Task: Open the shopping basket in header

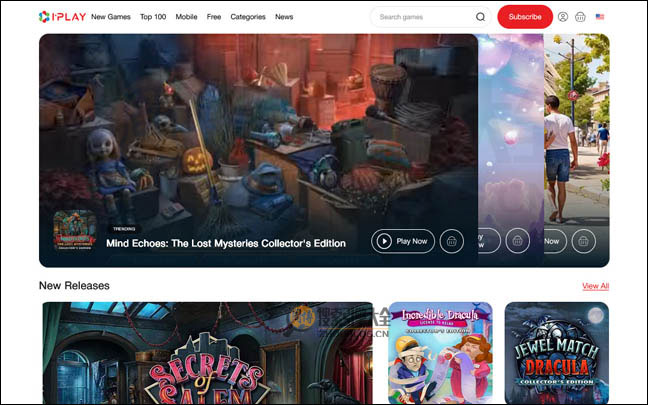Action: (581, 17)
